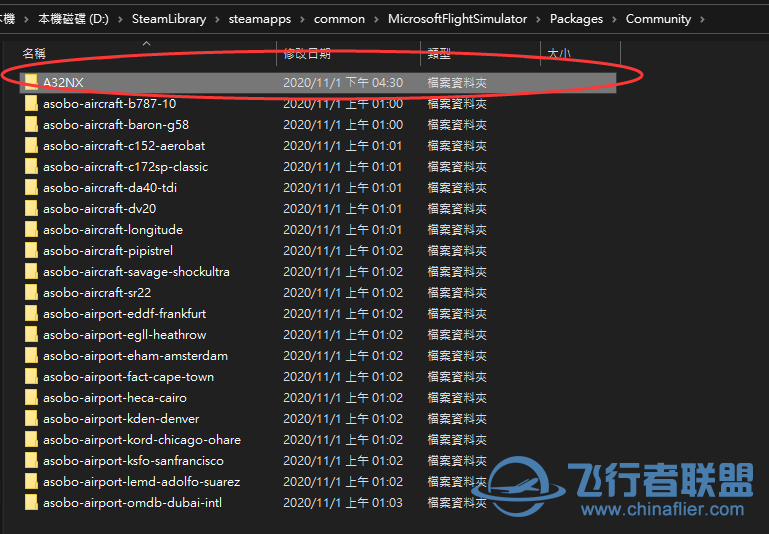Select asobo-airport-eham-amsterdam folder name
This screenshot has height=534, width=769.
tap(135, 356)
